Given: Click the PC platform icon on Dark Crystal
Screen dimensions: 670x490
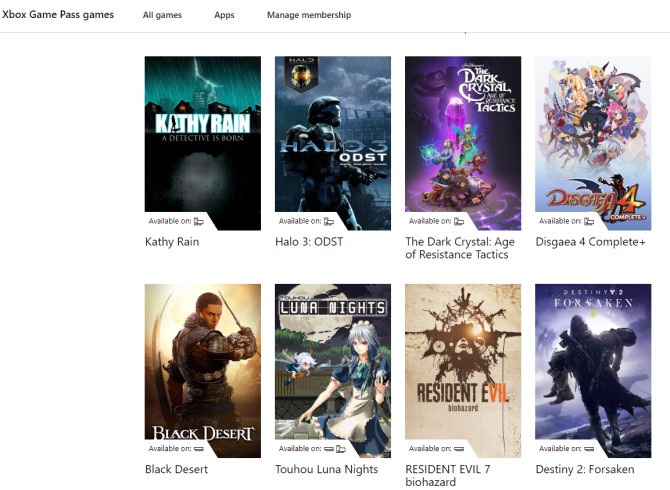Looking at the screenshot, I should coord(459,221).
